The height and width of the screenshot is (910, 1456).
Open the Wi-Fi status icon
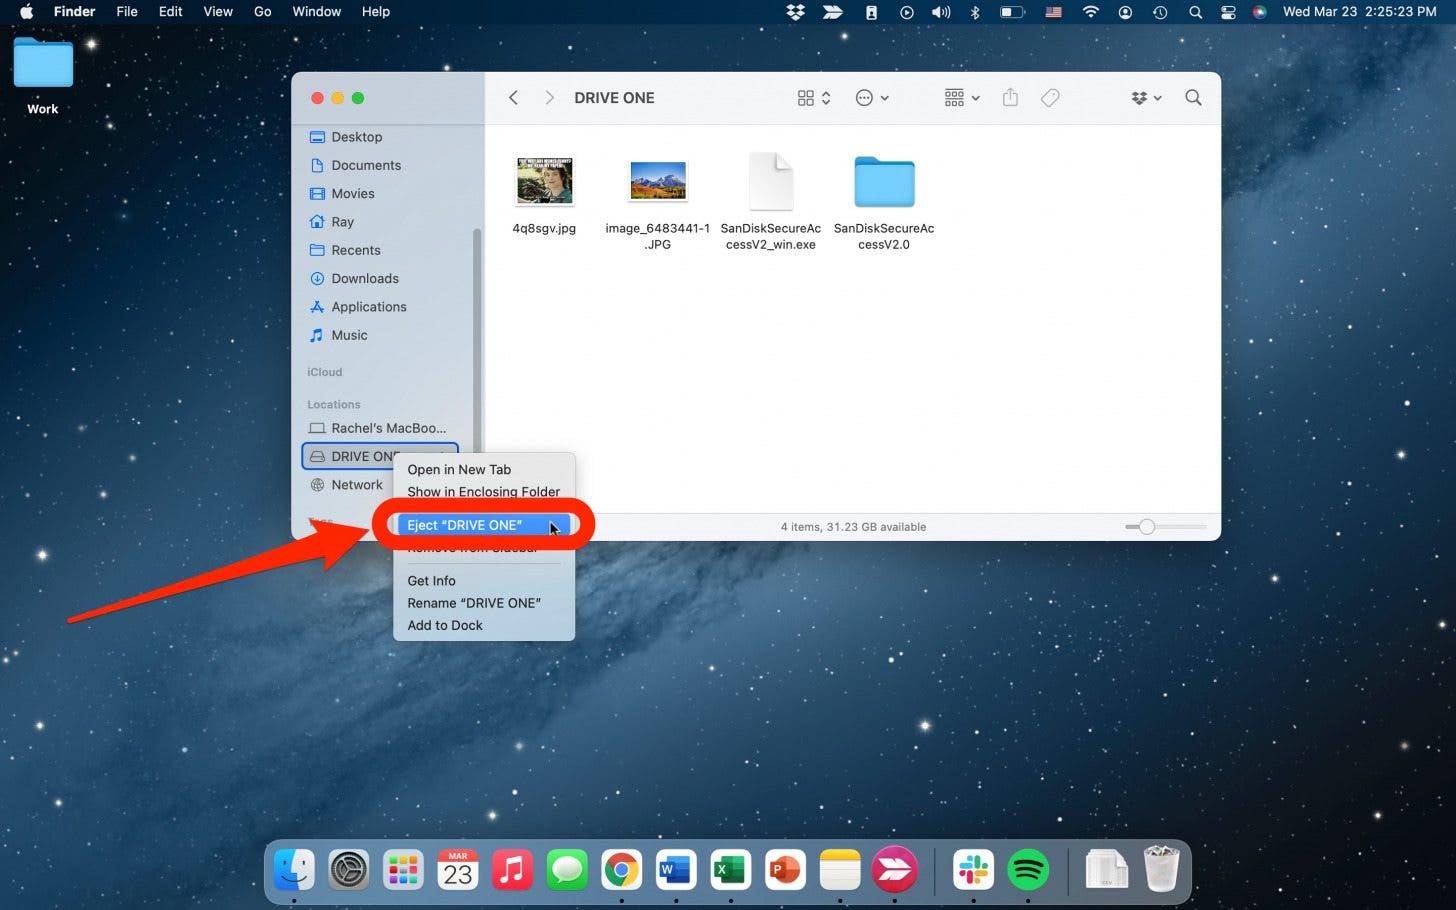tap(1090, 12)
